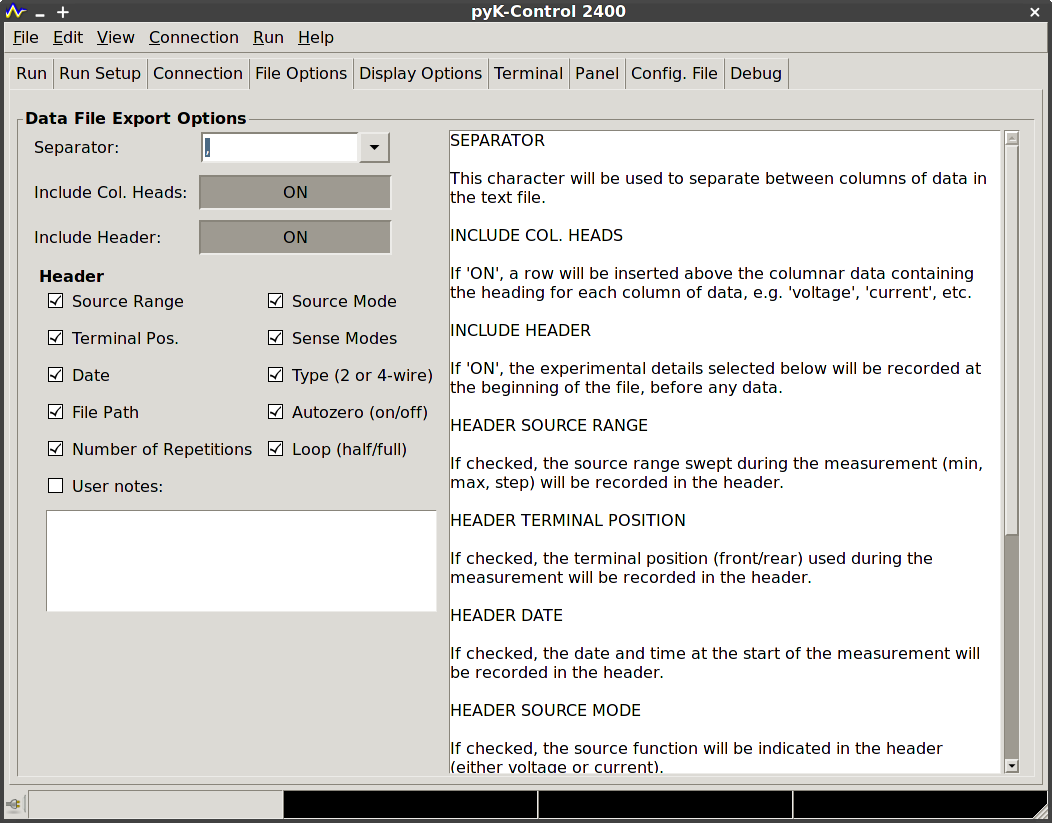Image resolution: width=1052 pixels, height=823 pixels.
Task: Toggle Include Header ON button
Action: (x=295, y=237)
